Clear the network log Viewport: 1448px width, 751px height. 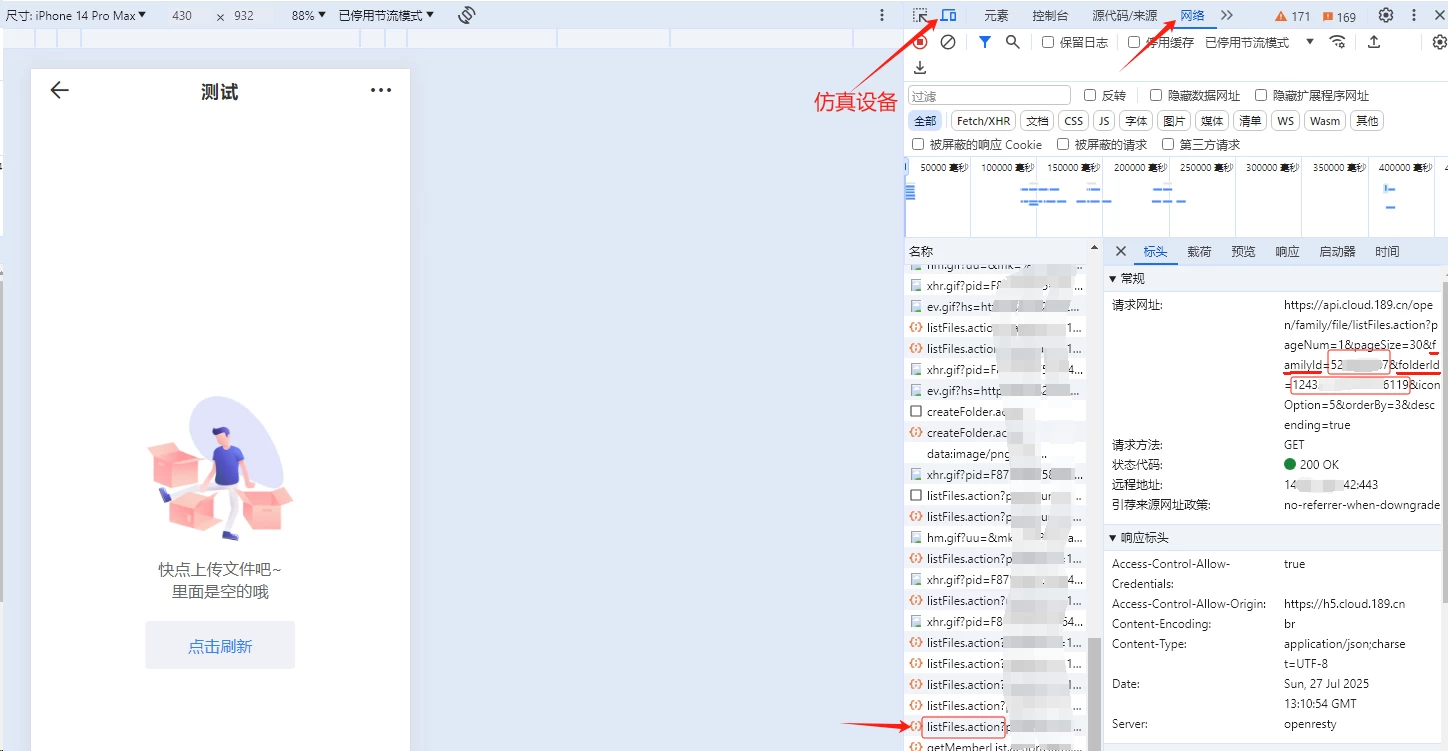(x=948, y=42)
